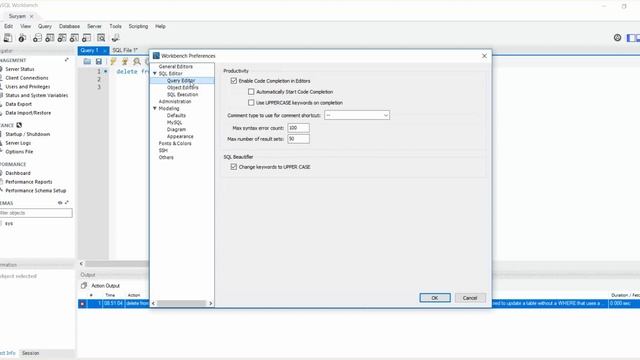
Task: Click error status icon in output row 1
Action: pos(82,304)
